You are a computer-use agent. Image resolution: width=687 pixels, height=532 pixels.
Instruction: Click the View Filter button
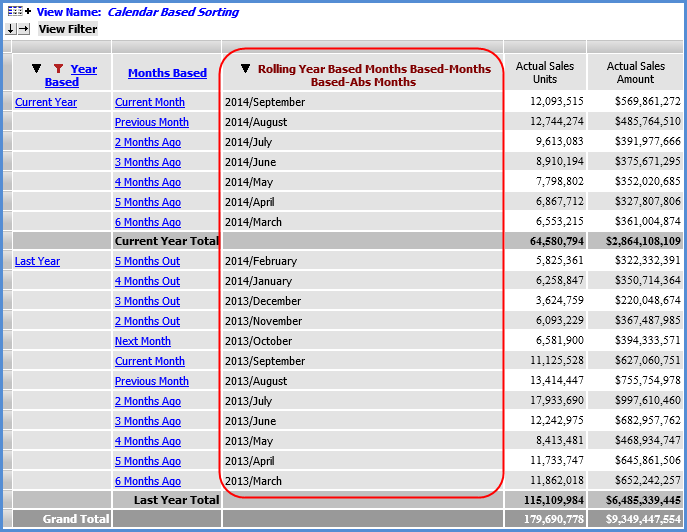point(67,29)
